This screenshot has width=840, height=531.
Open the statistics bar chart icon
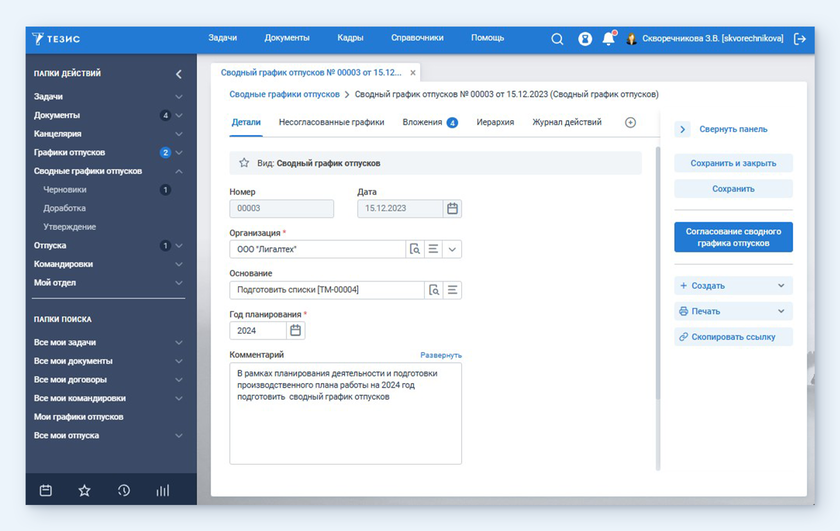(163, 490)
